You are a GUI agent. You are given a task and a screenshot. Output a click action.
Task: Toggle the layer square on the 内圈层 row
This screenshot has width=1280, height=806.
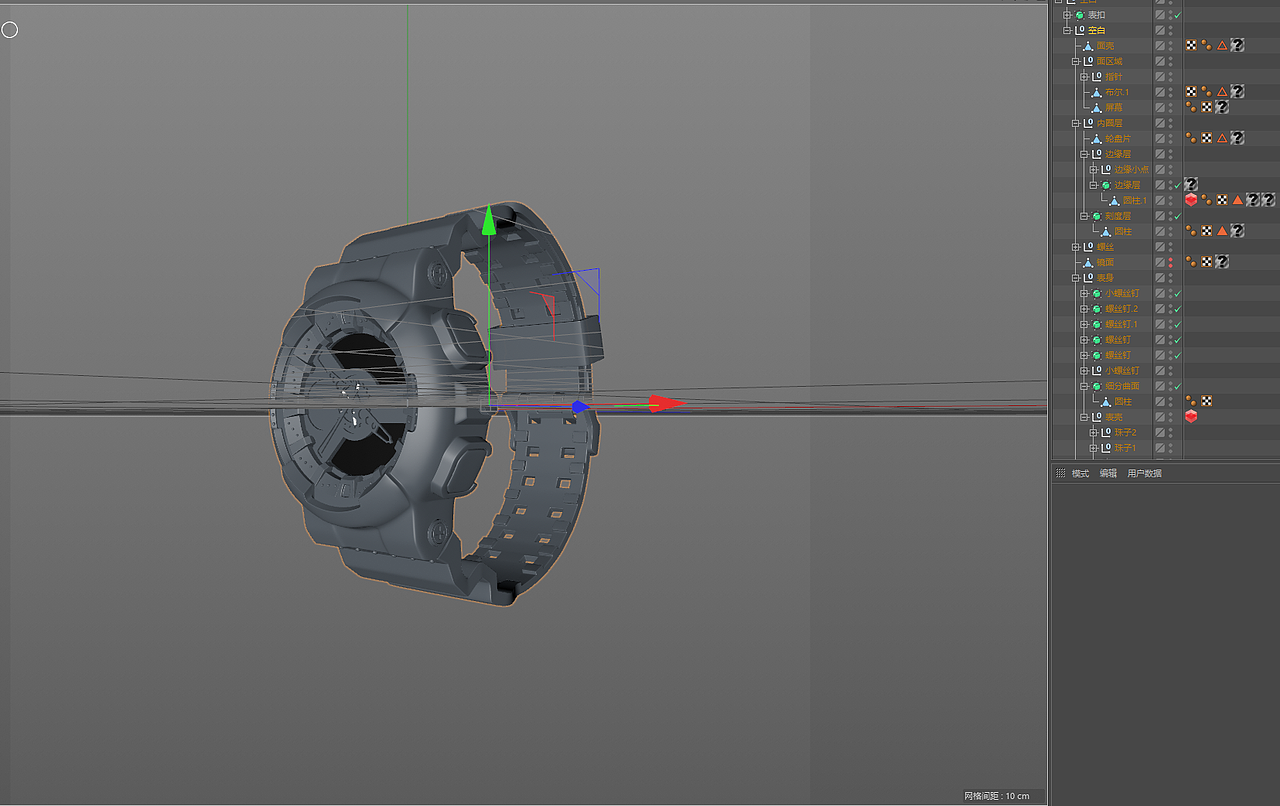point(1160,123)
